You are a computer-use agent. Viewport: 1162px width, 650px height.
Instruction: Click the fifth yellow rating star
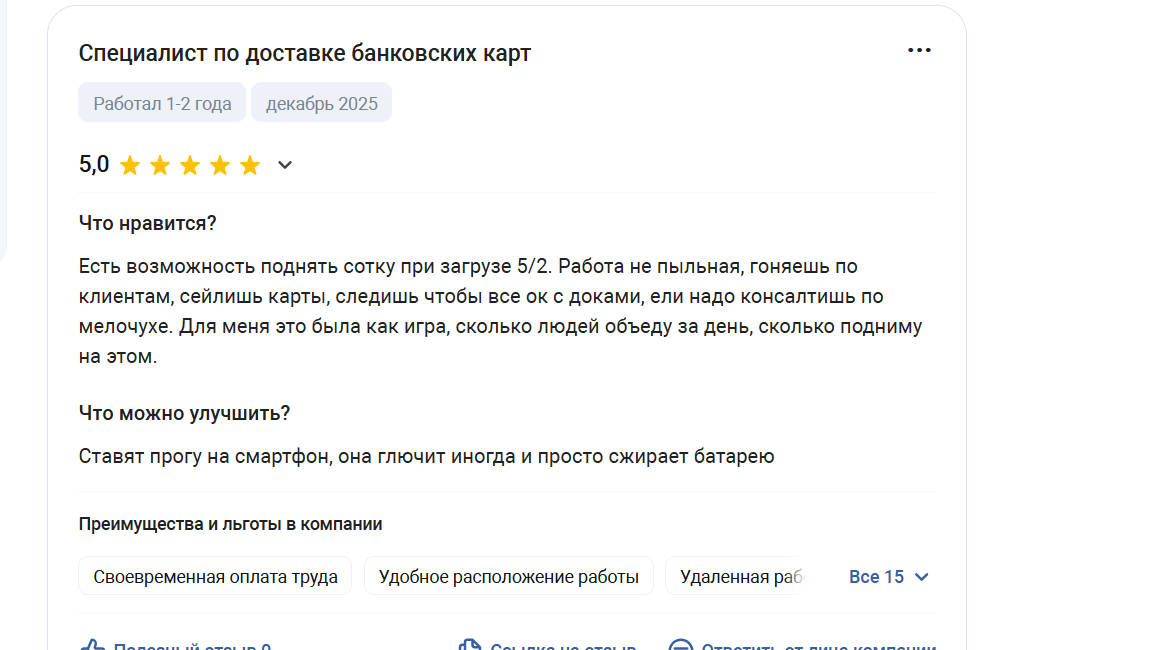250,166
